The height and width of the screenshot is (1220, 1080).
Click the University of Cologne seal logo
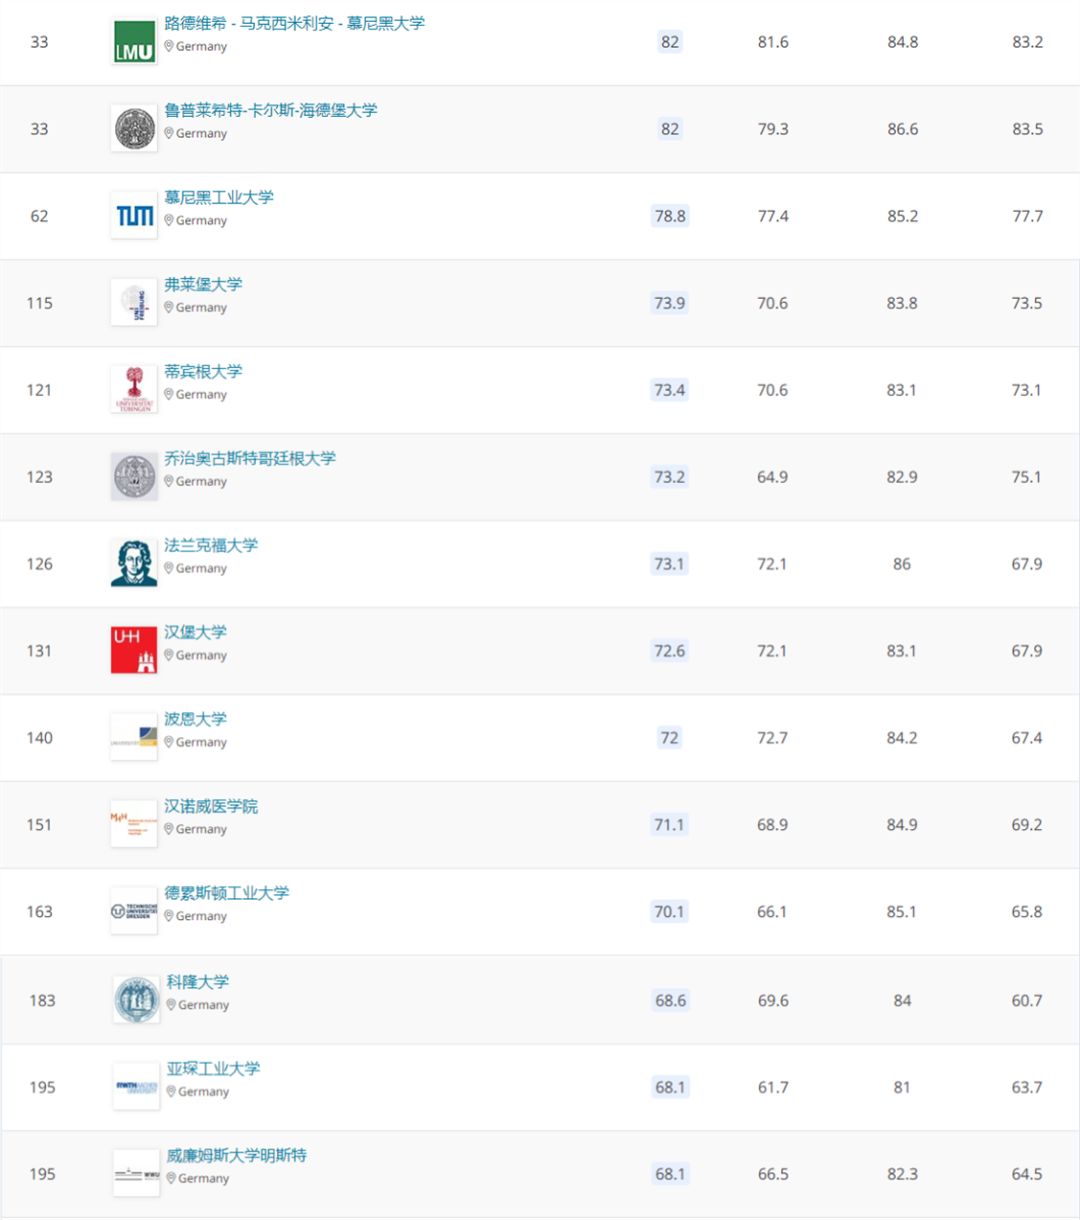click(136, 1000)
